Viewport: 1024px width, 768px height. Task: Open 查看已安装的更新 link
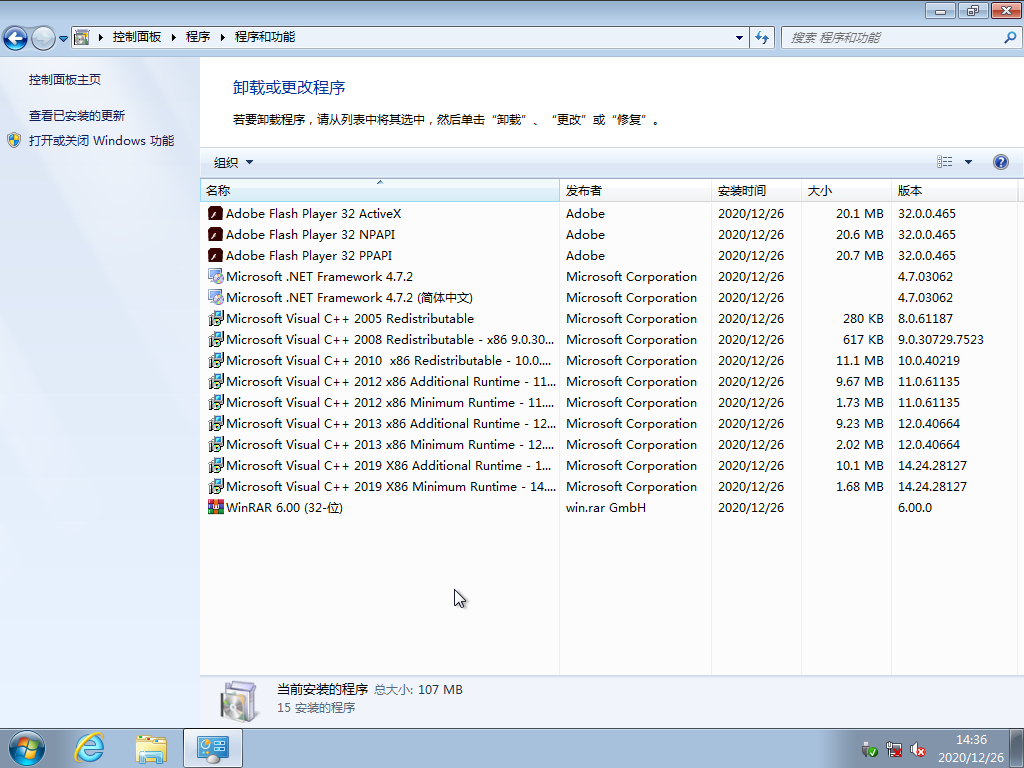(x=76, y=116)
